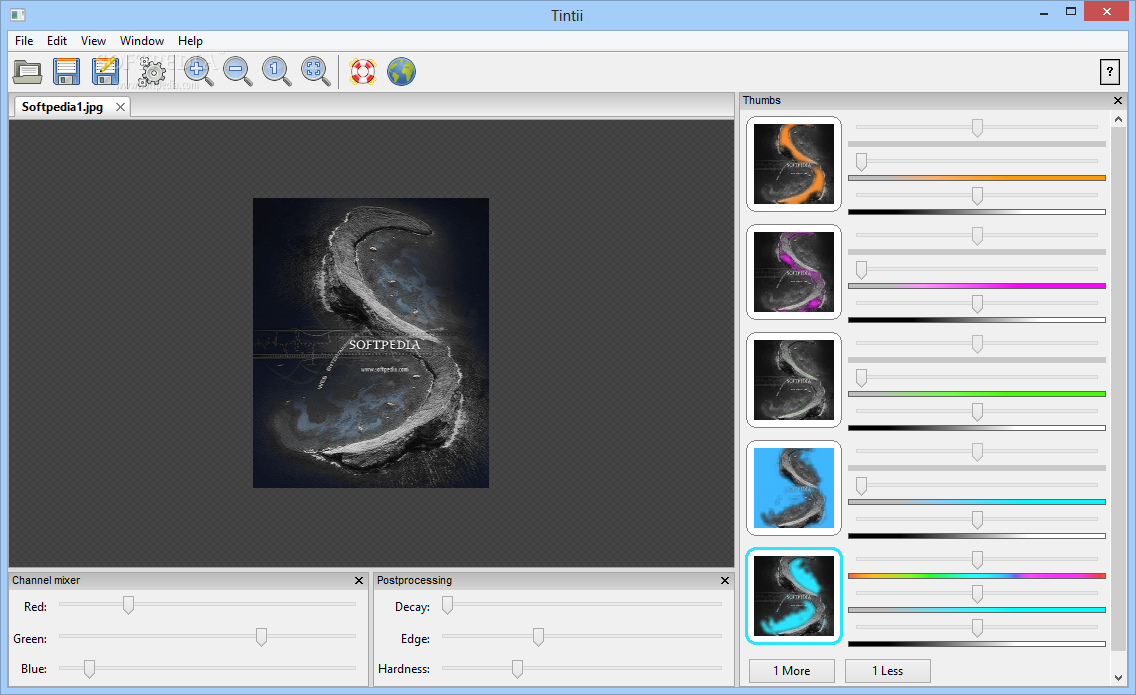The height and width of the screenshot is (695, 1136).
Task: Click the hue slider handle of orange thumb
Action: pyautogui.click(x=977, y=128)
